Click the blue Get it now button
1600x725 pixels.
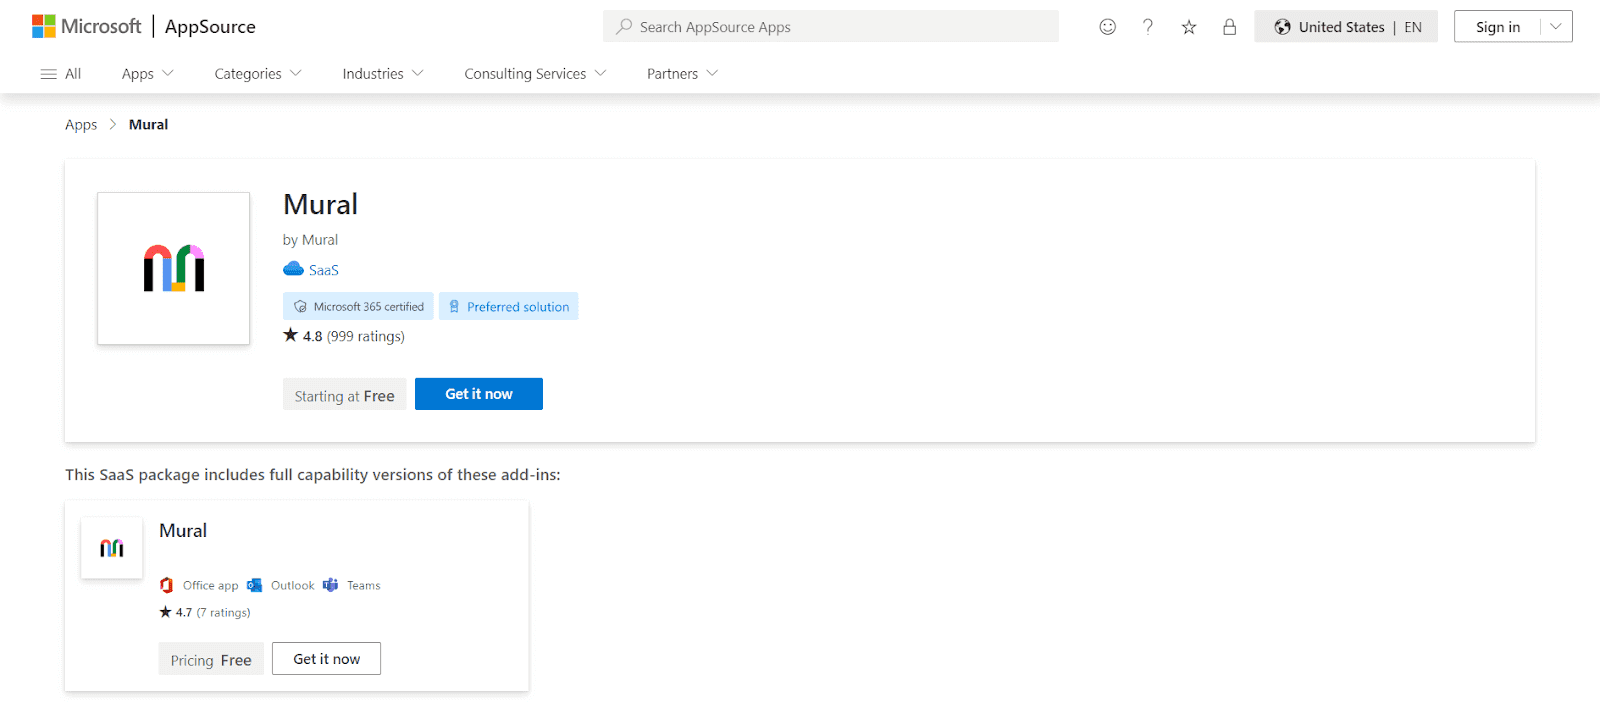click(479, 394)
